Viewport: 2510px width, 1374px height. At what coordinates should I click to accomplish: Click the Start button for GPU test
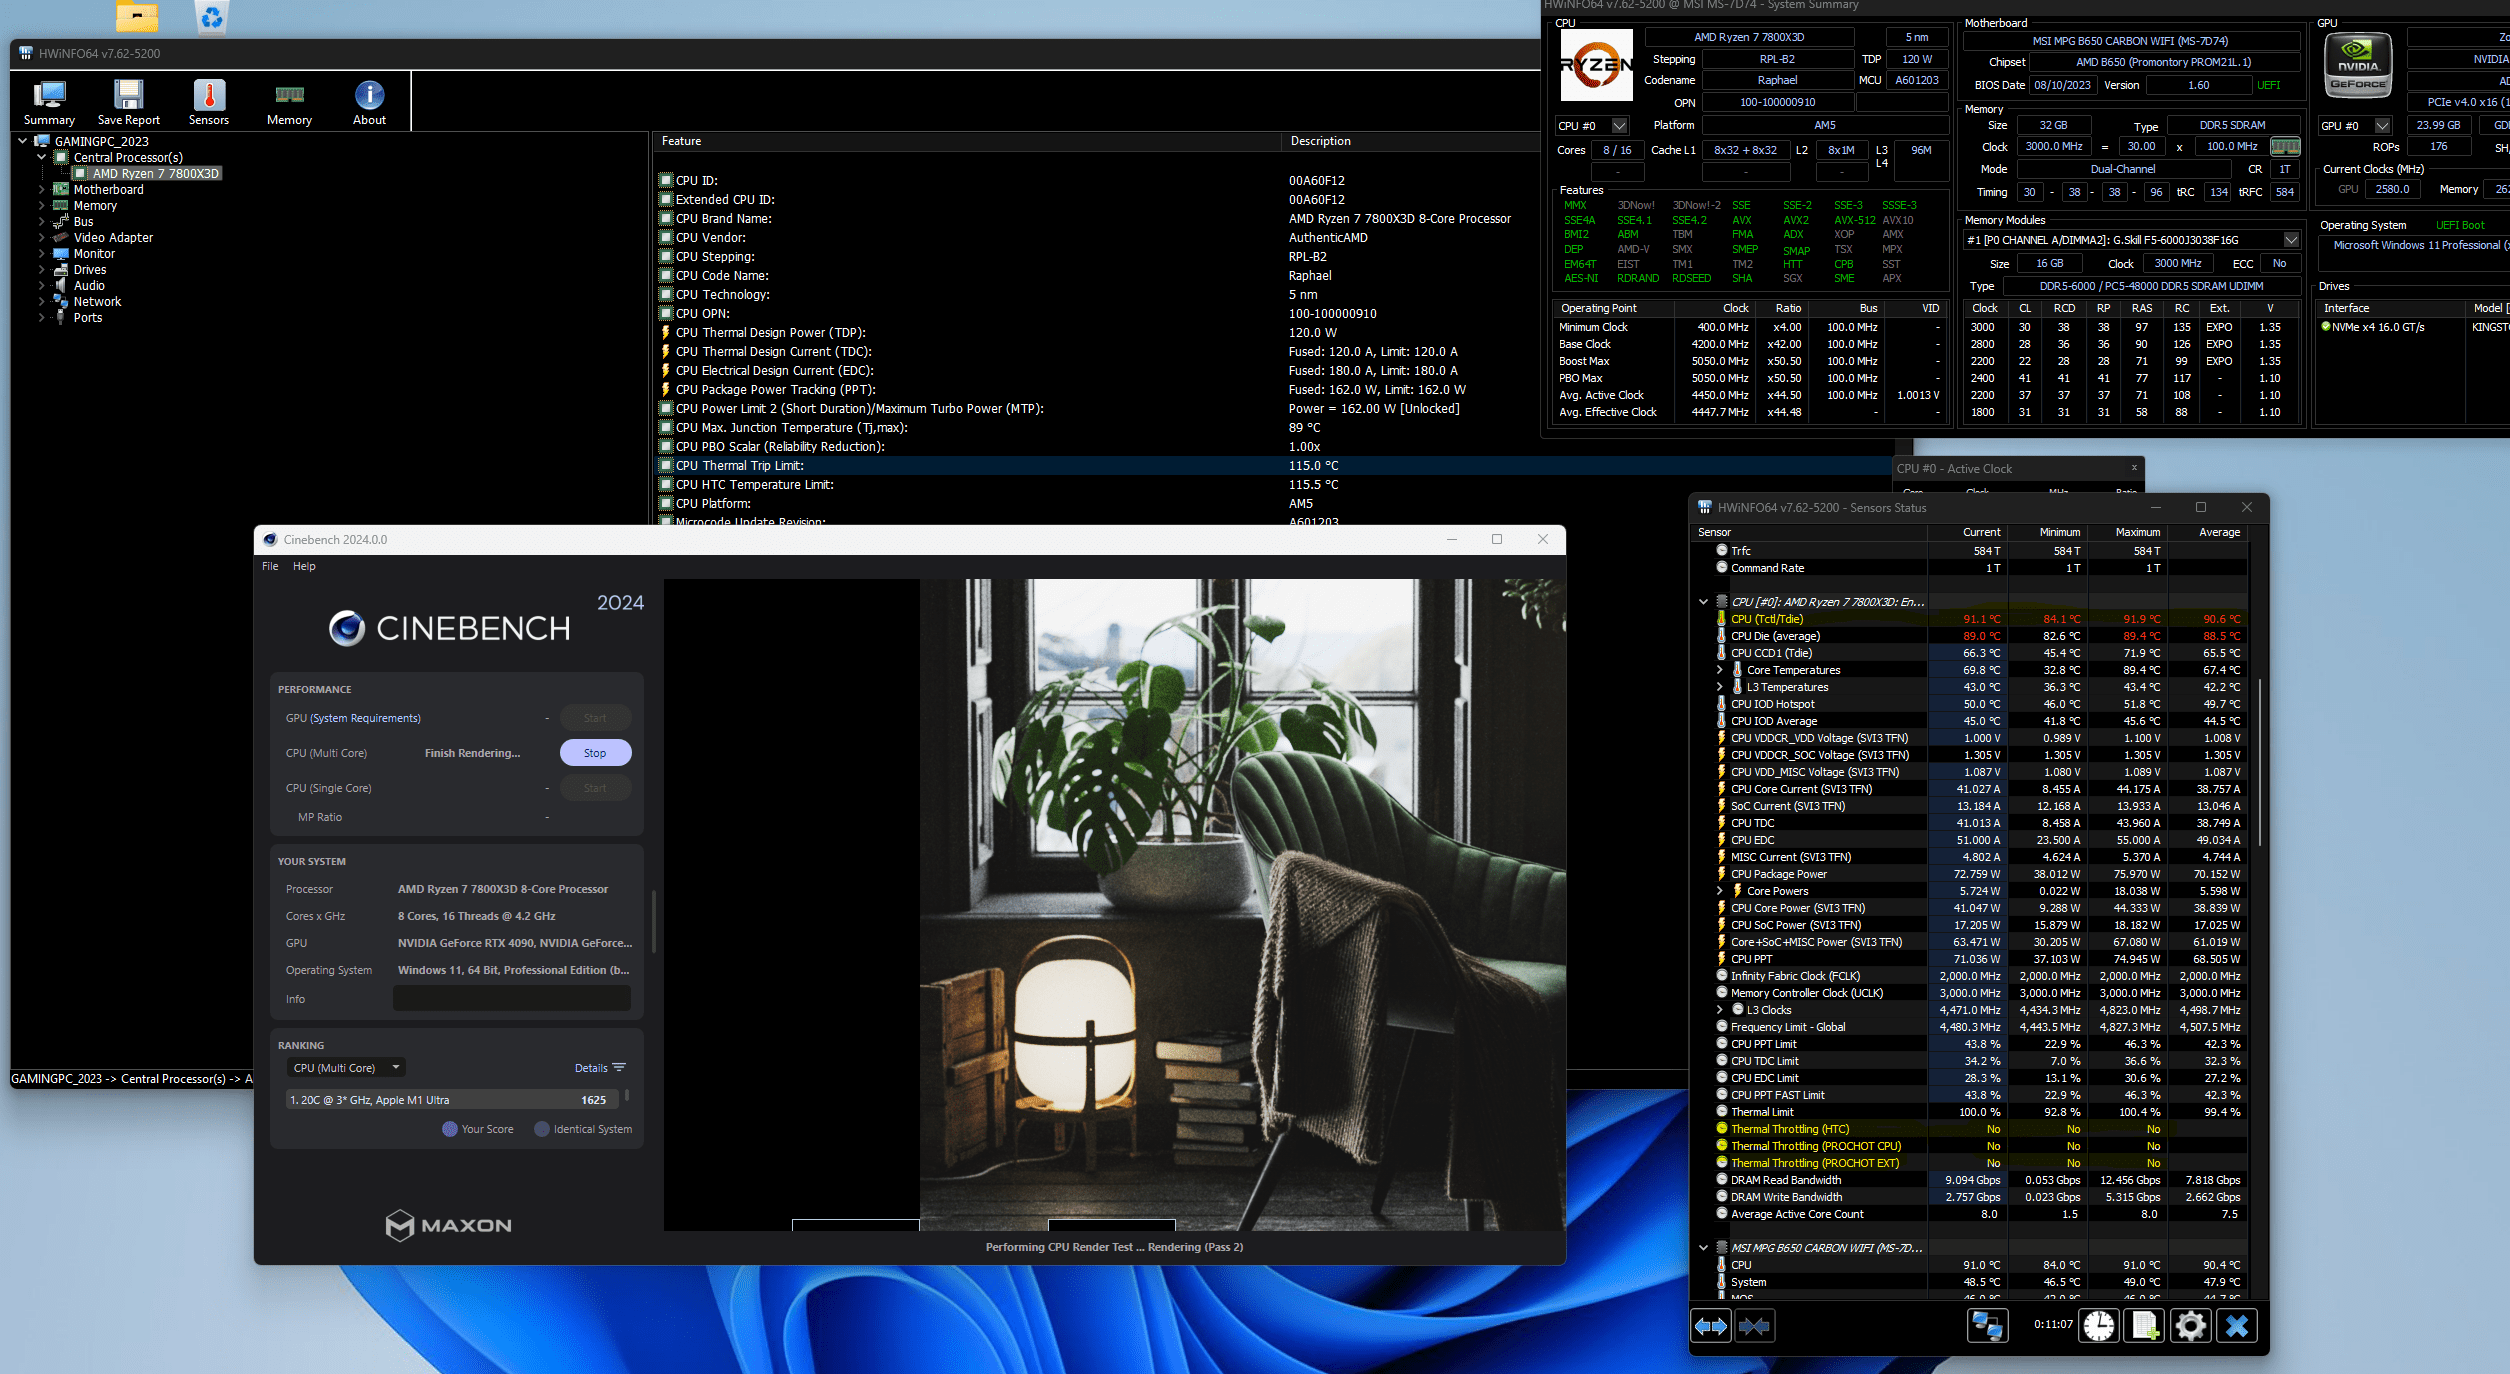[595, 718]
